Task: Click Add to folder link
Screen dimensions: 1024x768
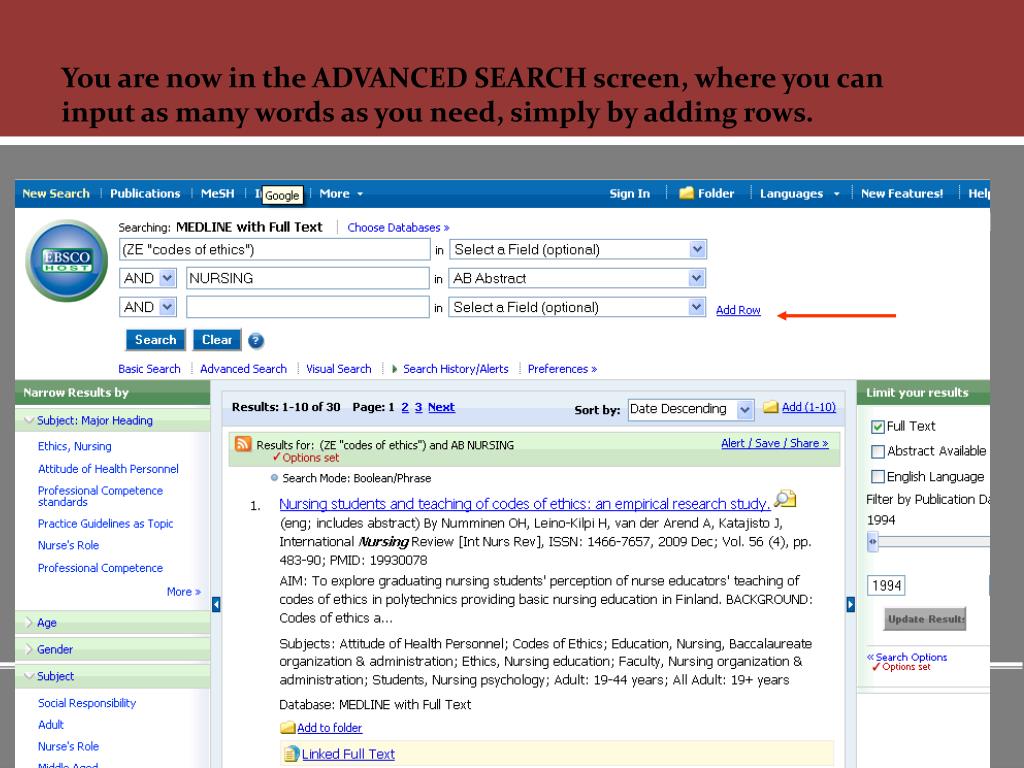Action: coord(329,728)
